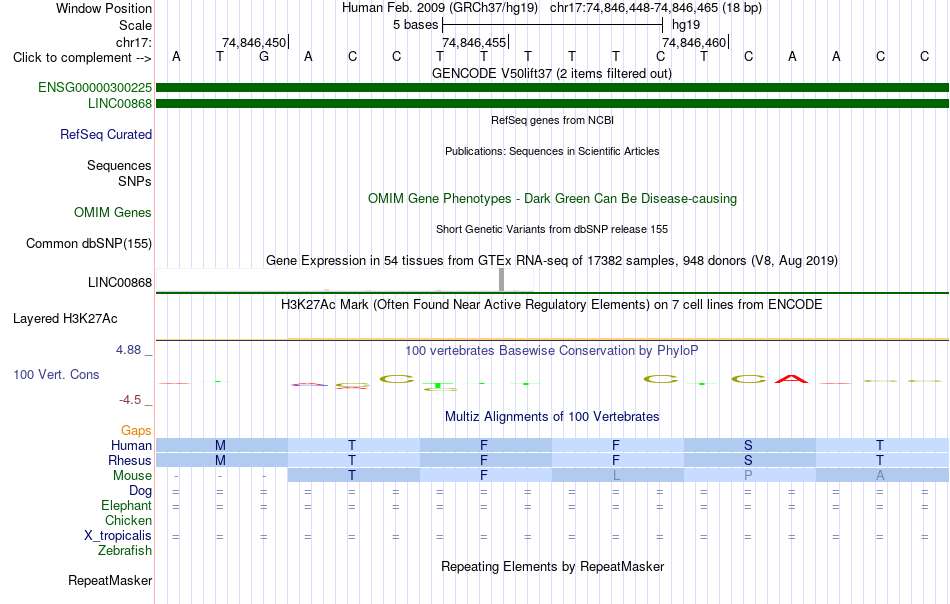
Task: Click '100 vertebrates Basewise Conservation by PhyloP' title
Action: click(552, 351)
